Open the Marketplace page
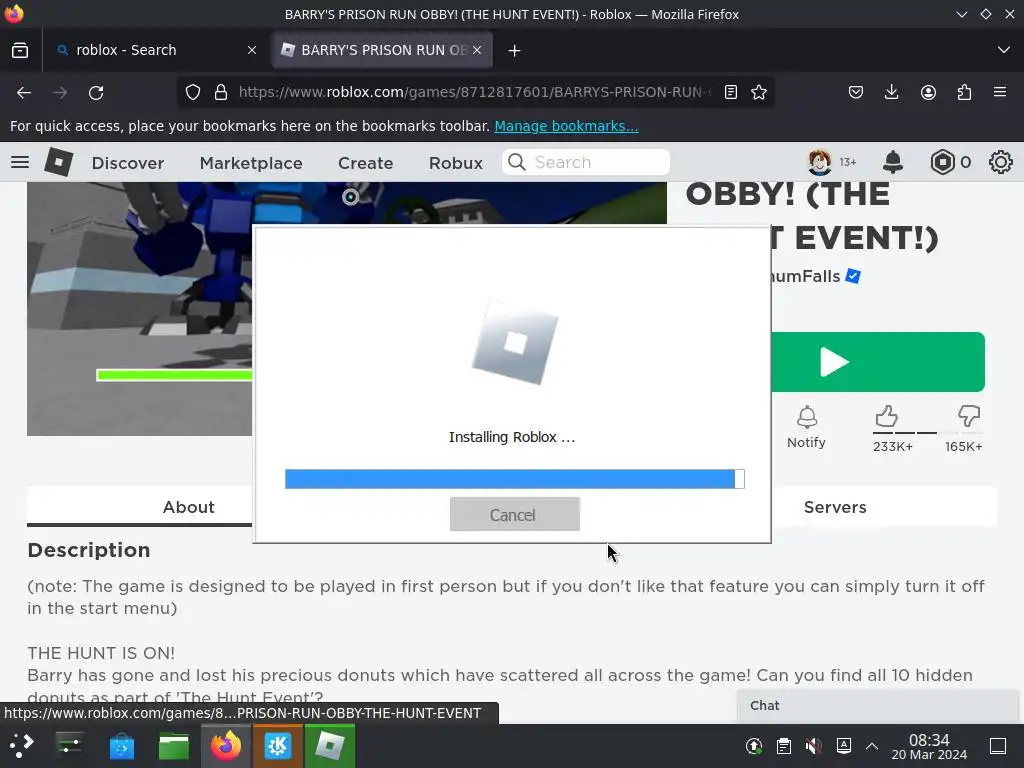The image size is (1024, 768). point(251,163)
